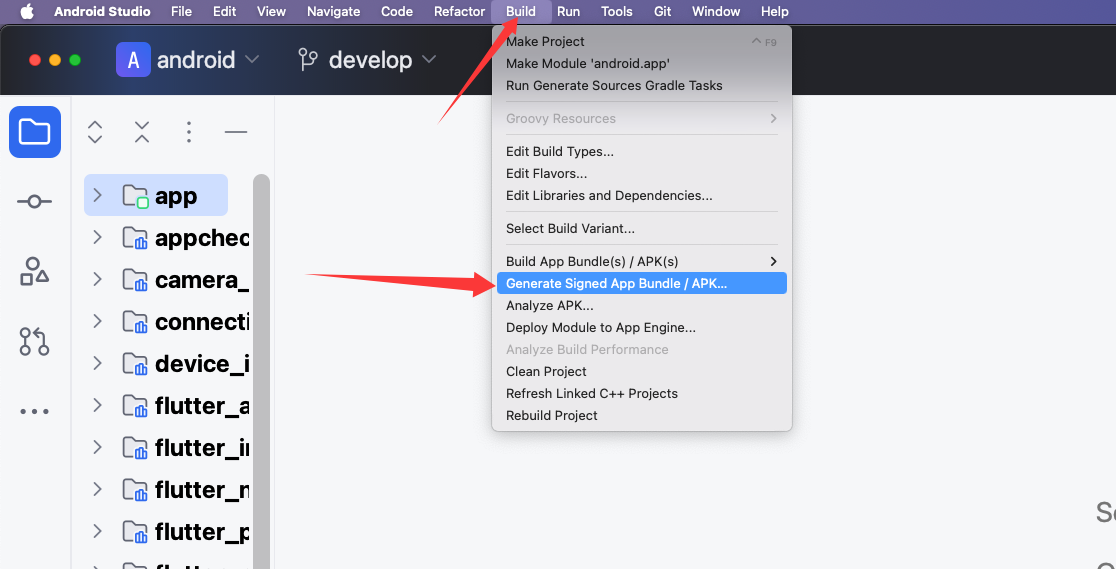
Task: Open project view options kebab menu
Action: point(189,132)
